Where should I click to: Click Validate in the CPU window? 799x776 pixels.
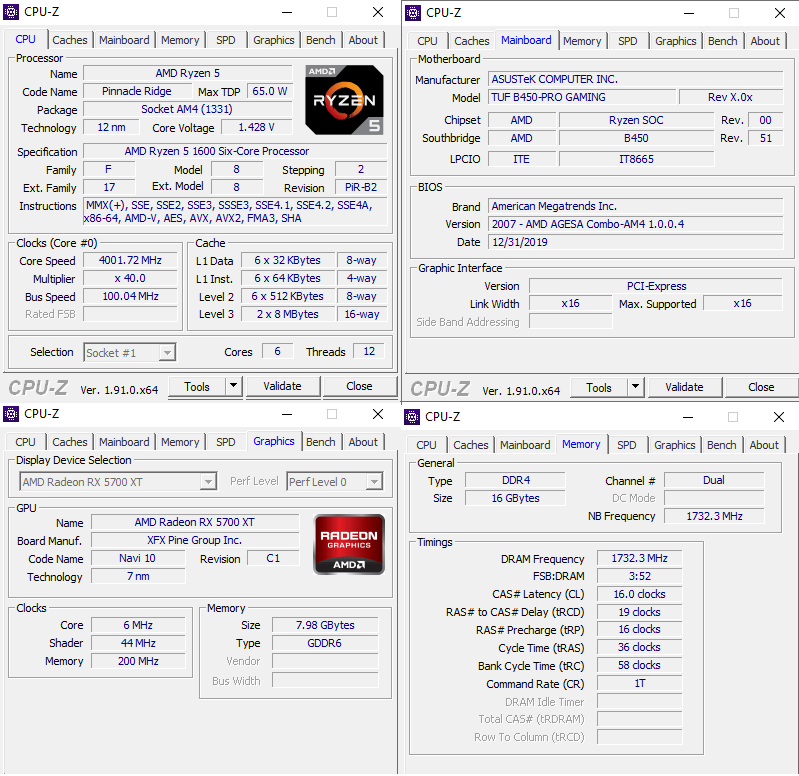tap(283, 386)
